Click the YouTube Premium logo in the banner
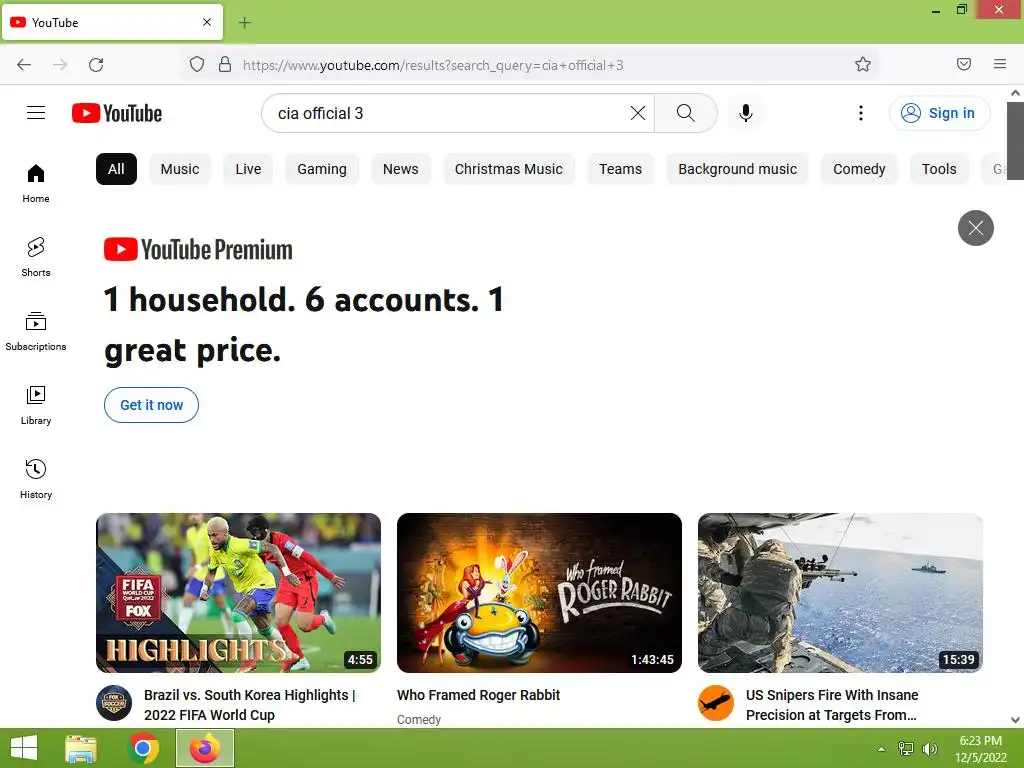This screenshot has height=768, width=1024. coord(199,249)
